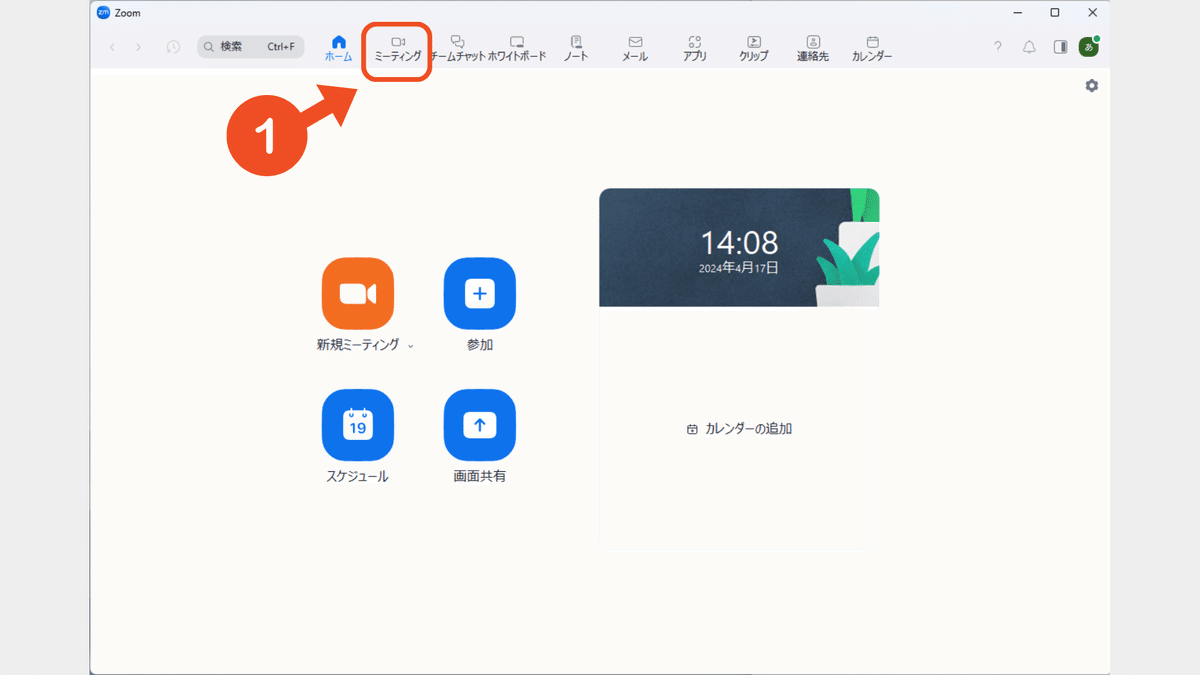Viewport: 1200px width, 675px height.
Task: Open settings gear icon
Action: point(1091,86)
